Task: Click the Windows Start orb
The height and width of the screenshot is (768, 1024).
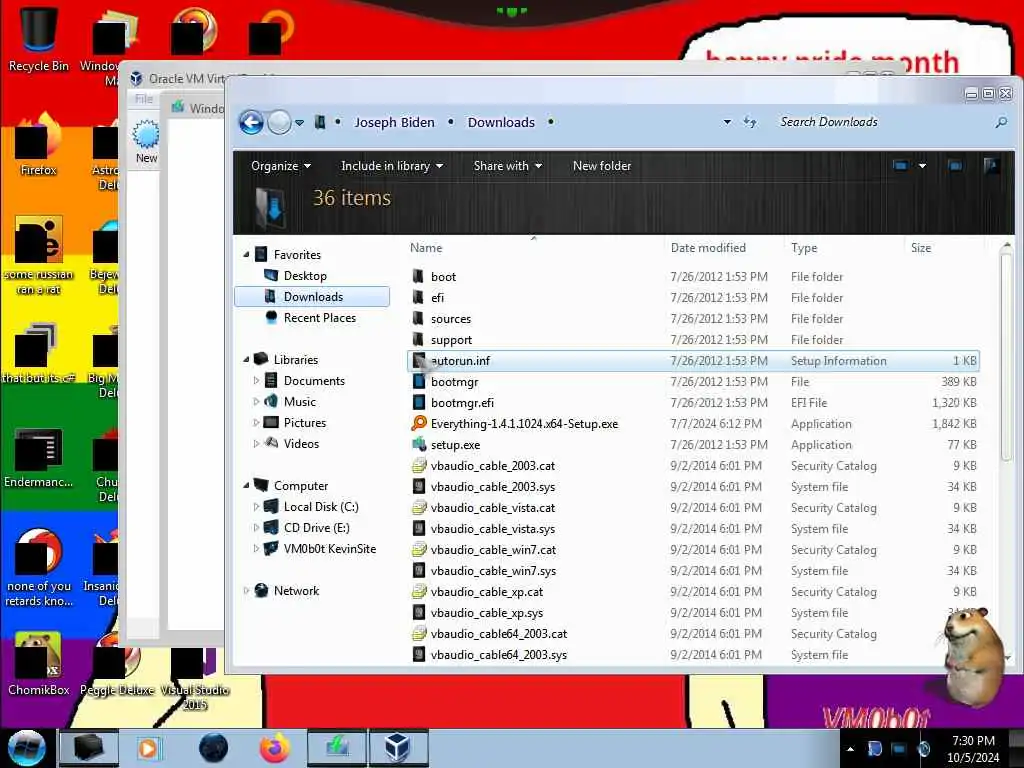Action: tap(26, 748)
